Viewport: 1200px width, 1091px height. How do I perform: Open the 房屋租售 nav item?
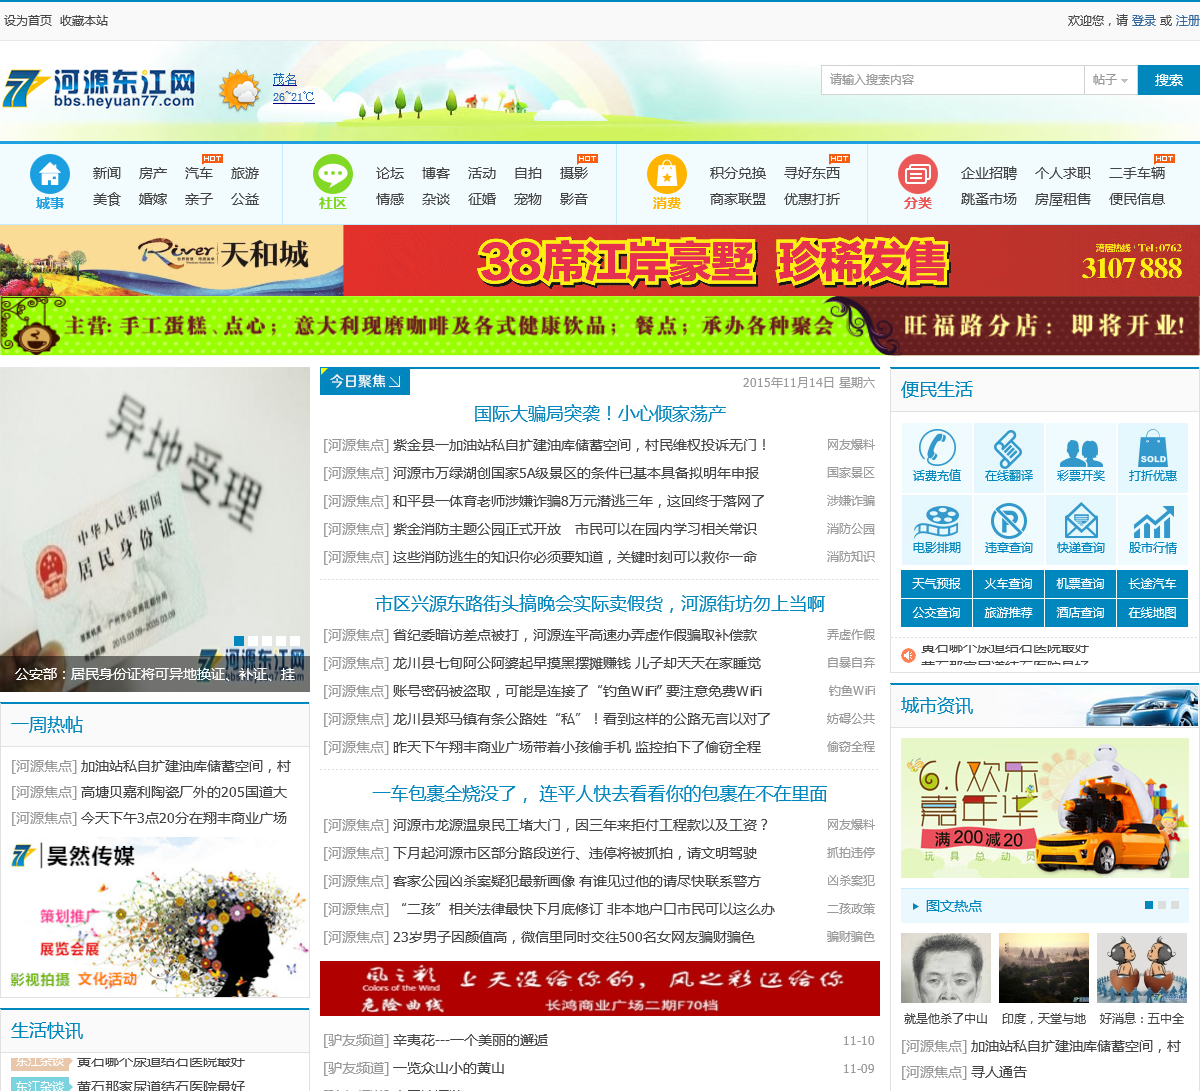[1063, 199]
